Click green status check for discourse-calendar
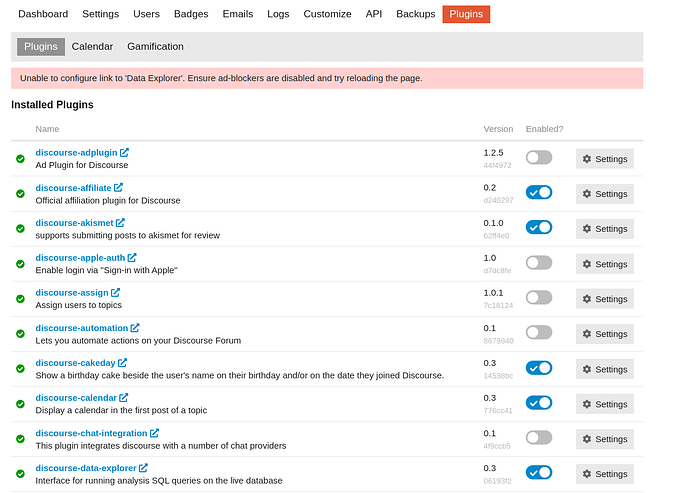This screenshot has height=493, width=690. click(20, 404)
